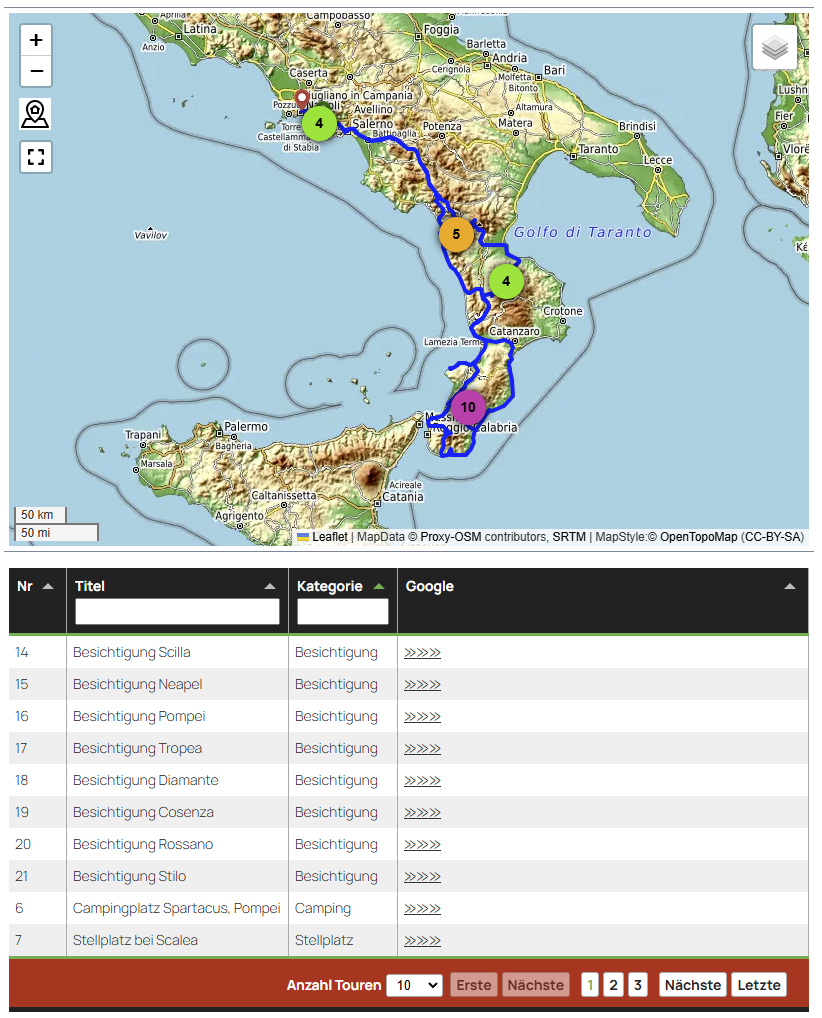
Task: Select the Besichtigung Cosenza title cell
Action: pyautogui.click(x=177, y=812)
